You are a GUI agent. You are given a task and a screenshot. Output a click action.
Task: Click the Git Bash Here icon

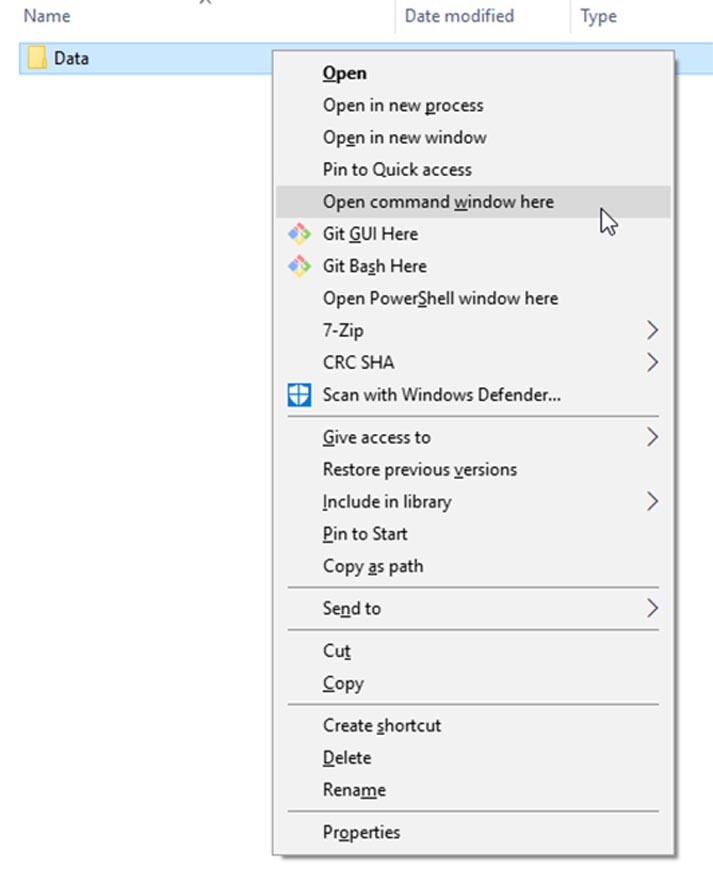pyautogui.click(x=299, y=266)
